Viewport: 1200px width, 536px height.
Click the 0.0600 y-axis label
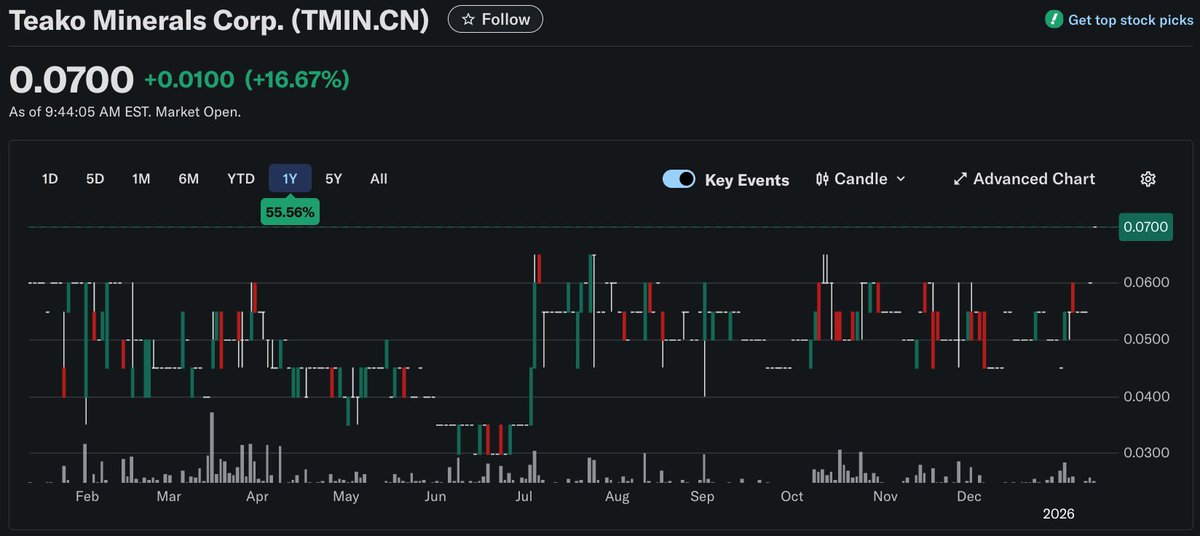tap(1146, 283)
